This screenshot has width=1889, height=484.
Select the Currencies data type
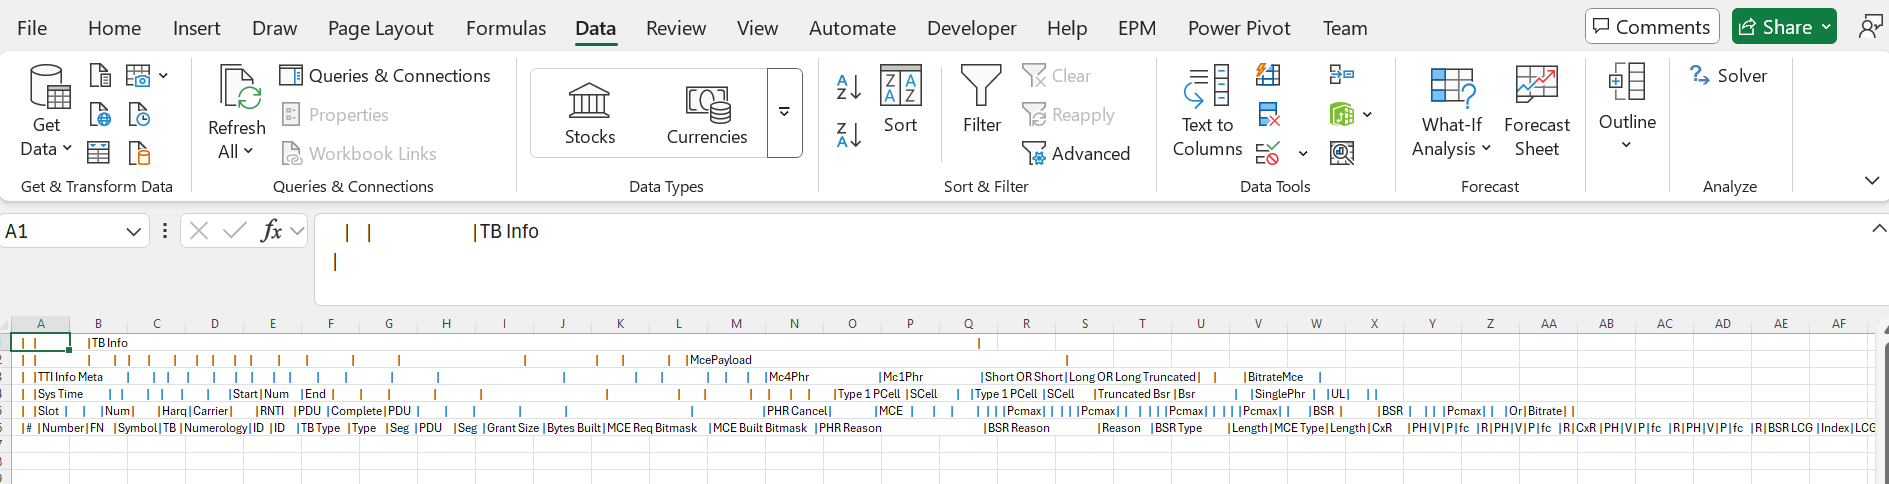pos(707,114)
